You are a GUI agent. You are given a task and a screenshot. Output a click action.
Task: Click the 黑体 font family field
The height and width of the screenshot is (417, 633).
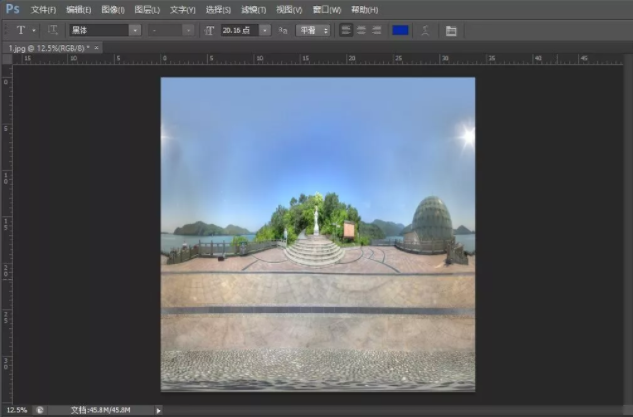pyautogui.click(x=99, y=30)
